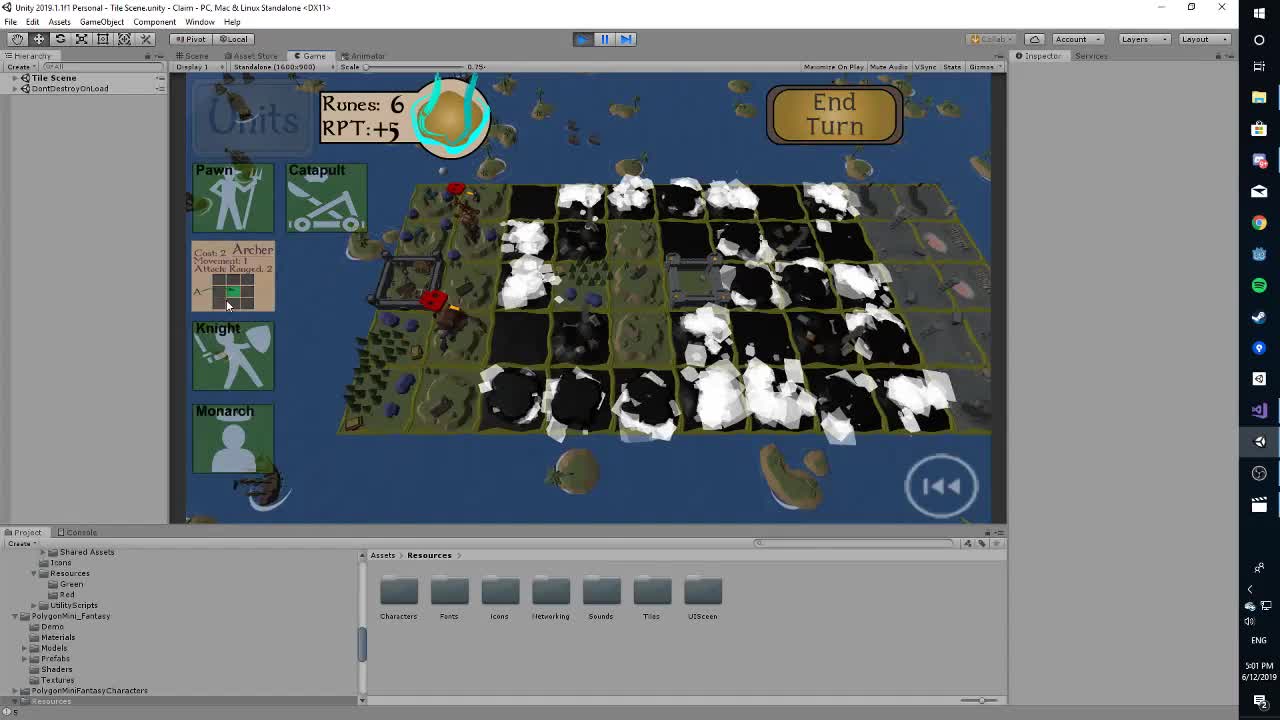Open the cloud services icon
Image resolution: width=1280 pixels, height=720 pixels.
(1035, 39)
